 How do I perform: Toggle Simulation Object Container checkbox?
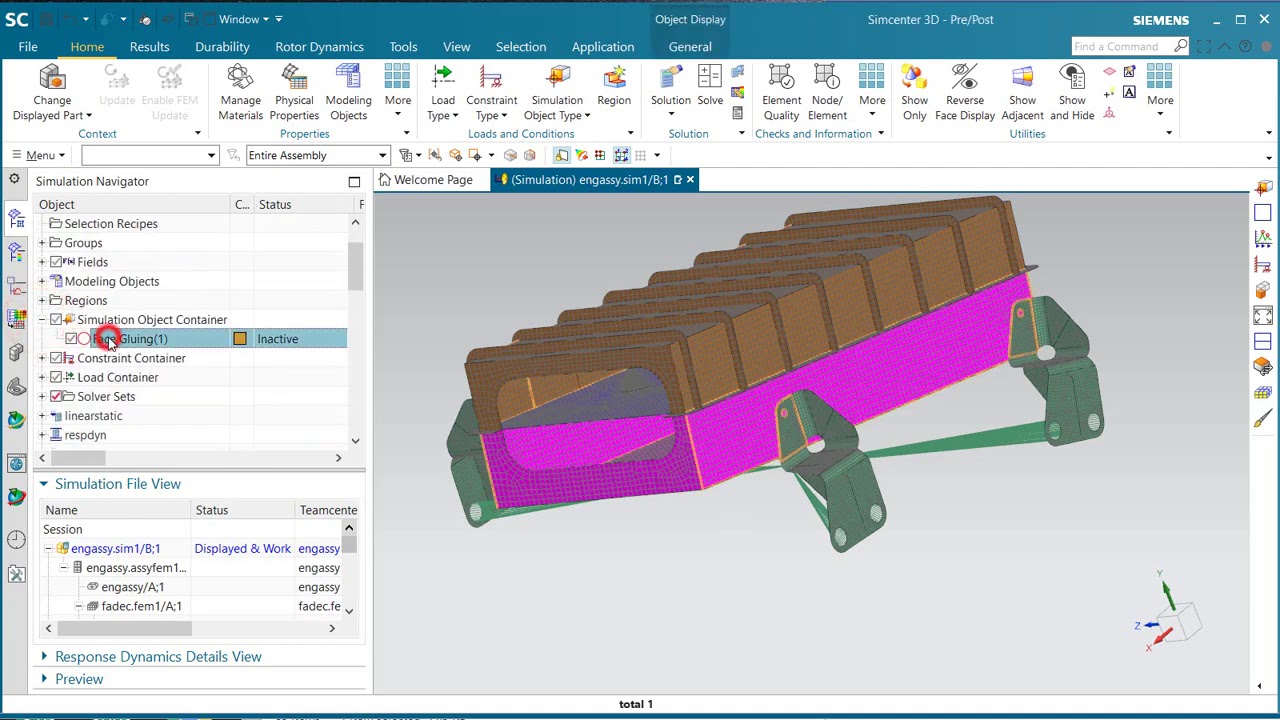tap(56, 320)
